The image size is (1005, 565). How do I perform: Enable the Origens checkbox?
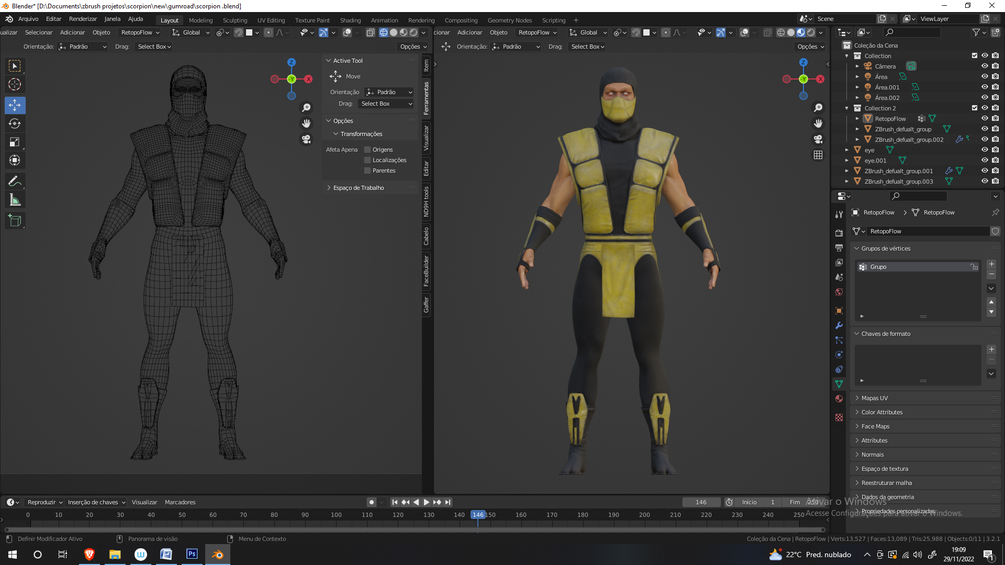point(367,150)
